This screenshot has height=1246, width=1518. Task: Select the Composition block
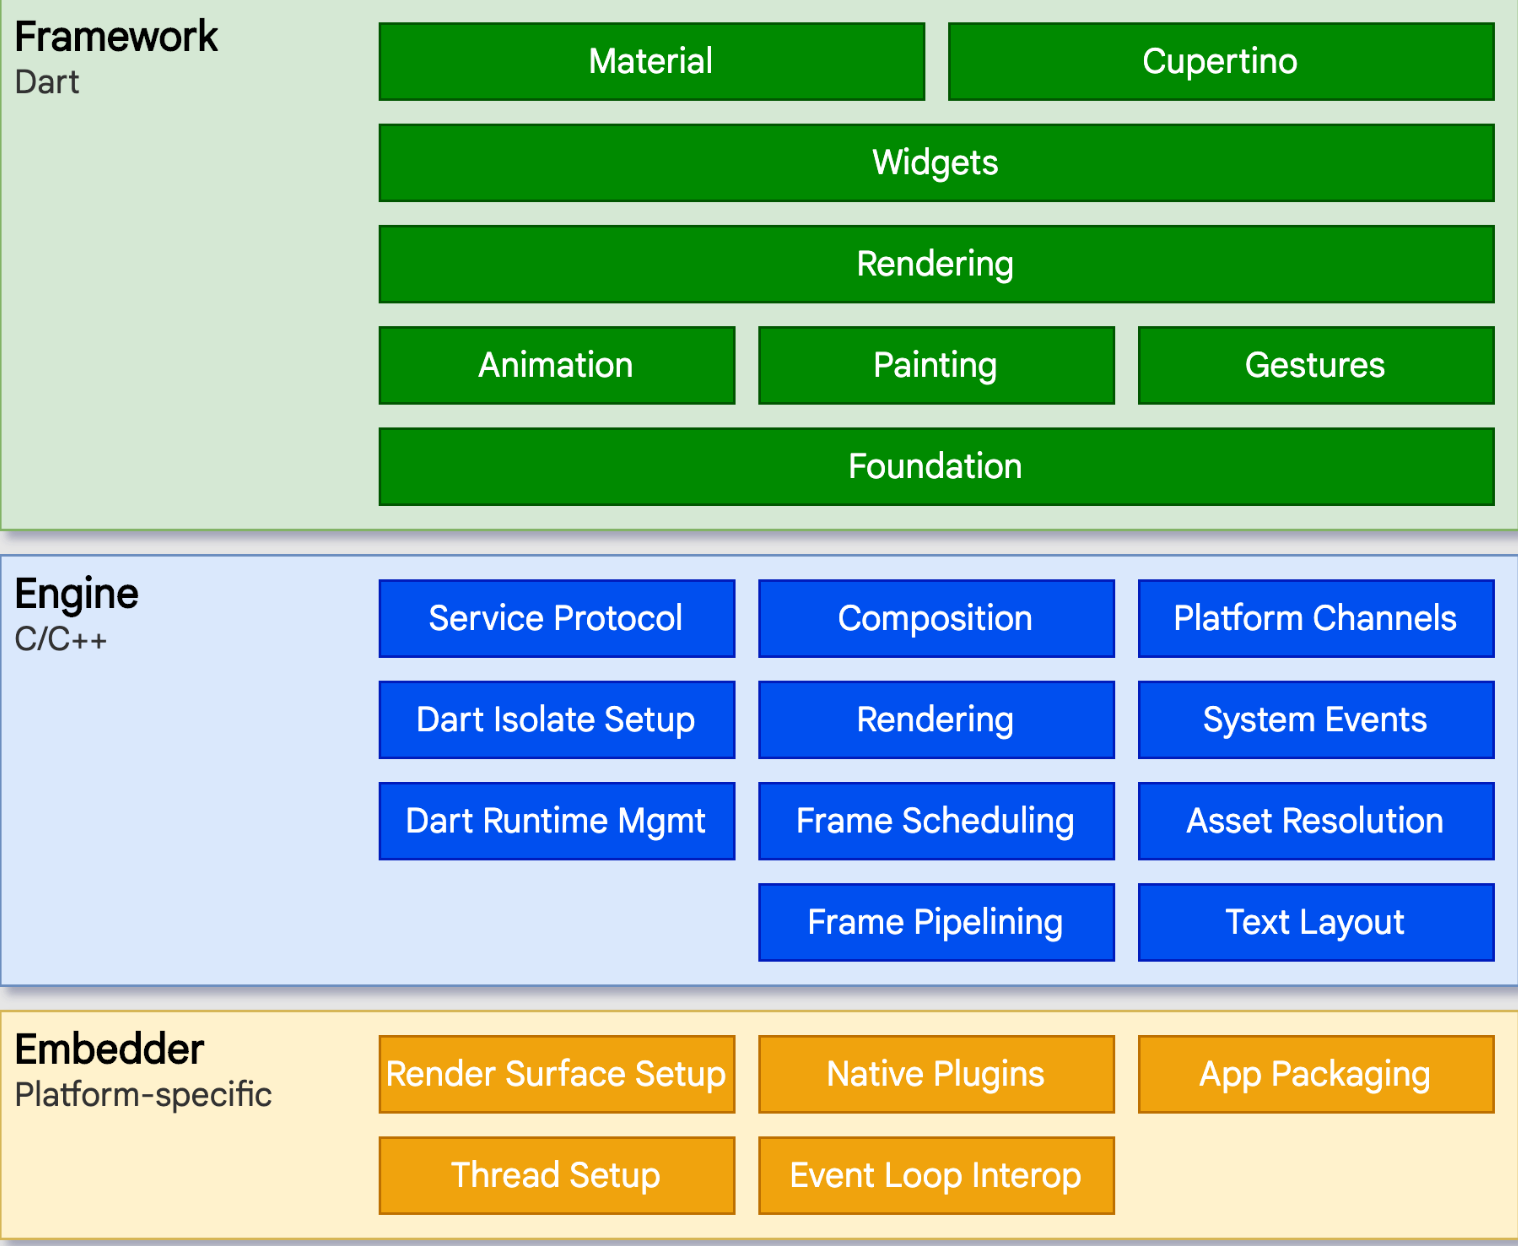936,618
